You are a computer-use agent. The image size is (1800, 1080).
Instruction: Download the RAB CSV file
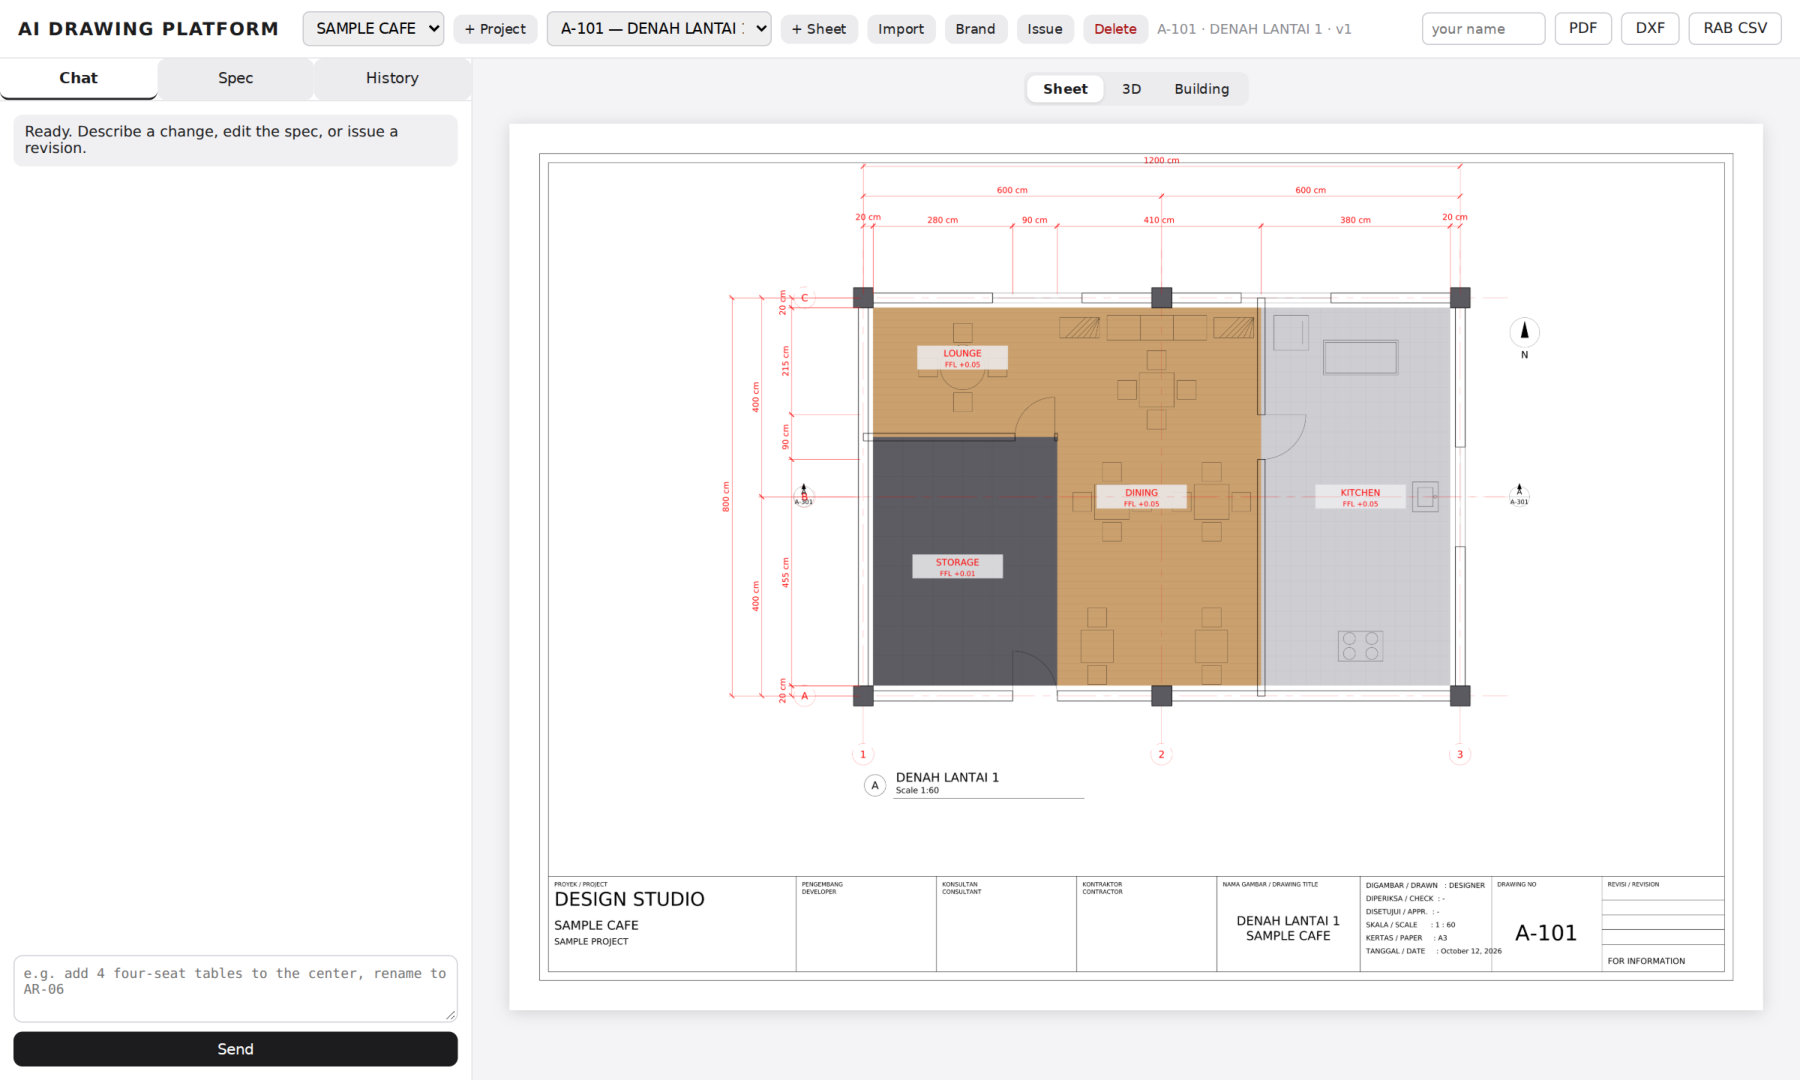(1735, 28)
